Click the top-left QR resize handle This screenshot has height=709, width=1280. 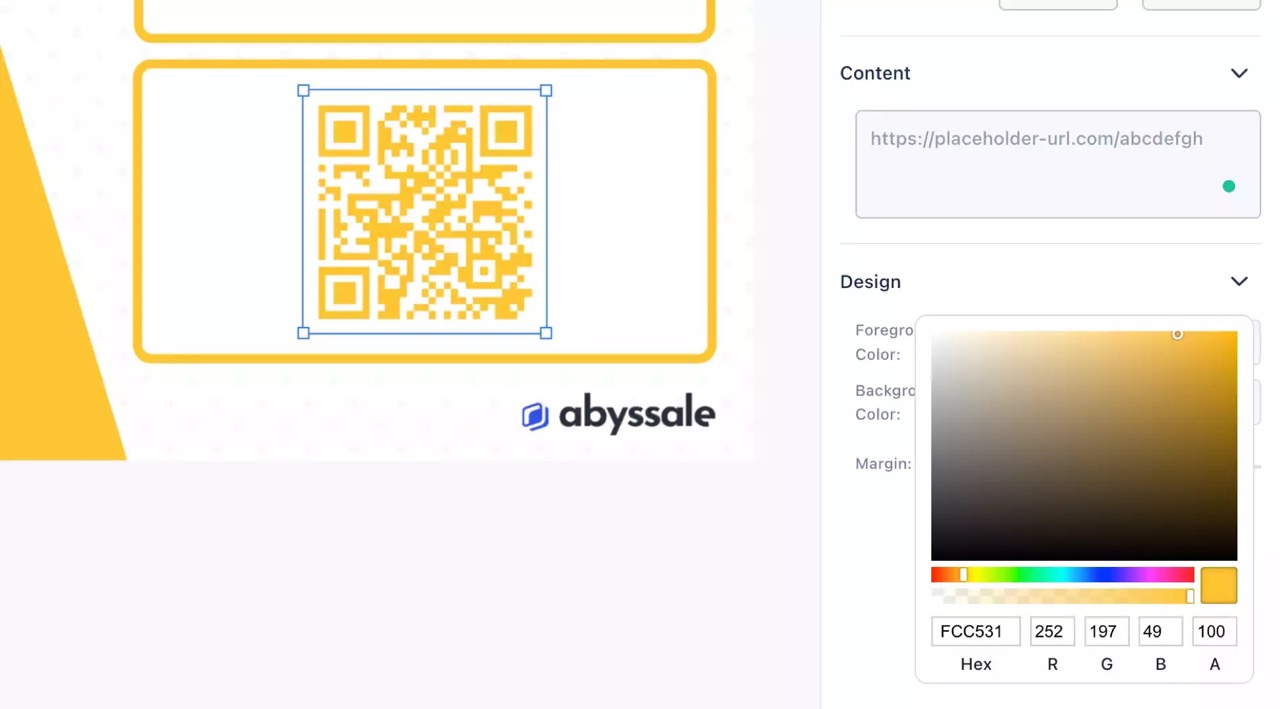304,90
